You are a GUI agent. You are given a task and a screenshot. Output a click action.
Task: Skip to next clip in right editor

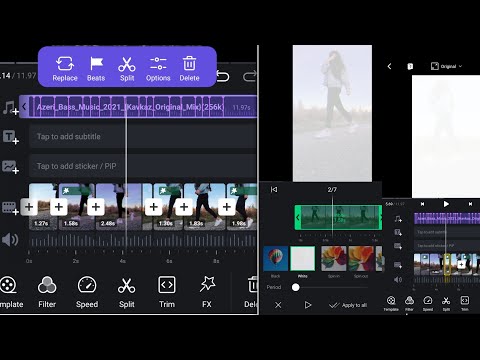point(470,204)
